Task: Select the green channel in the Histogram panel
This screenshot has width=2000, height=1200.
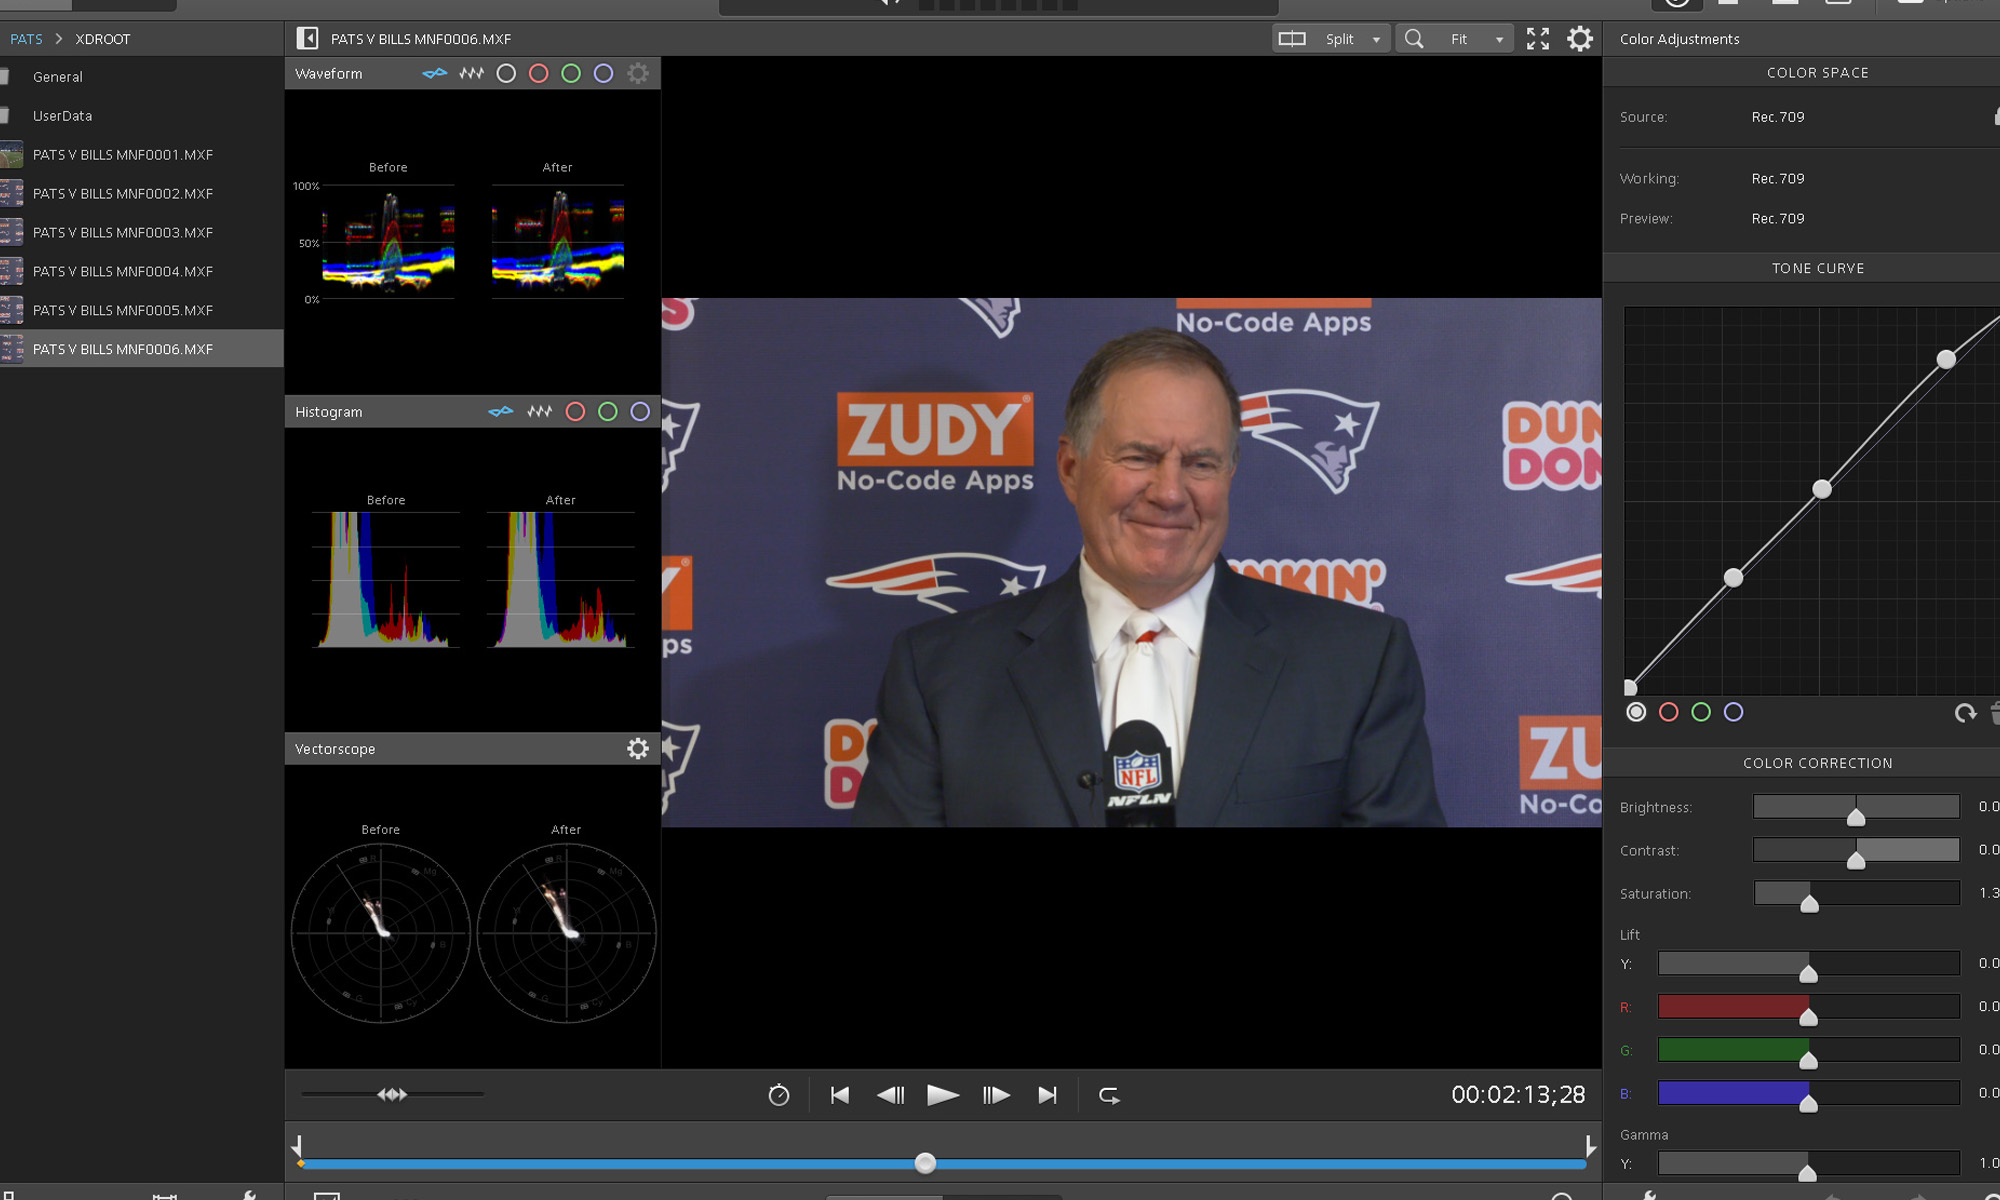Action: click(607, 411)
